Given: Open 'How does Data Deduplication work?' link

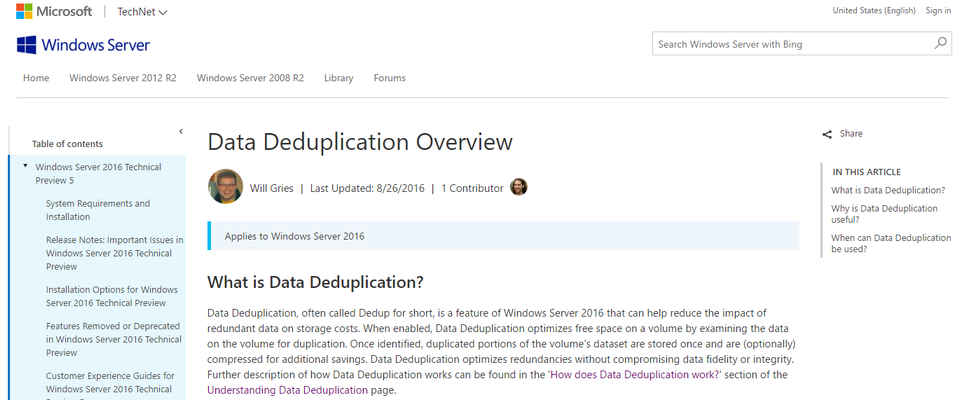Looking at the screenshot, I should pos(635,375).
